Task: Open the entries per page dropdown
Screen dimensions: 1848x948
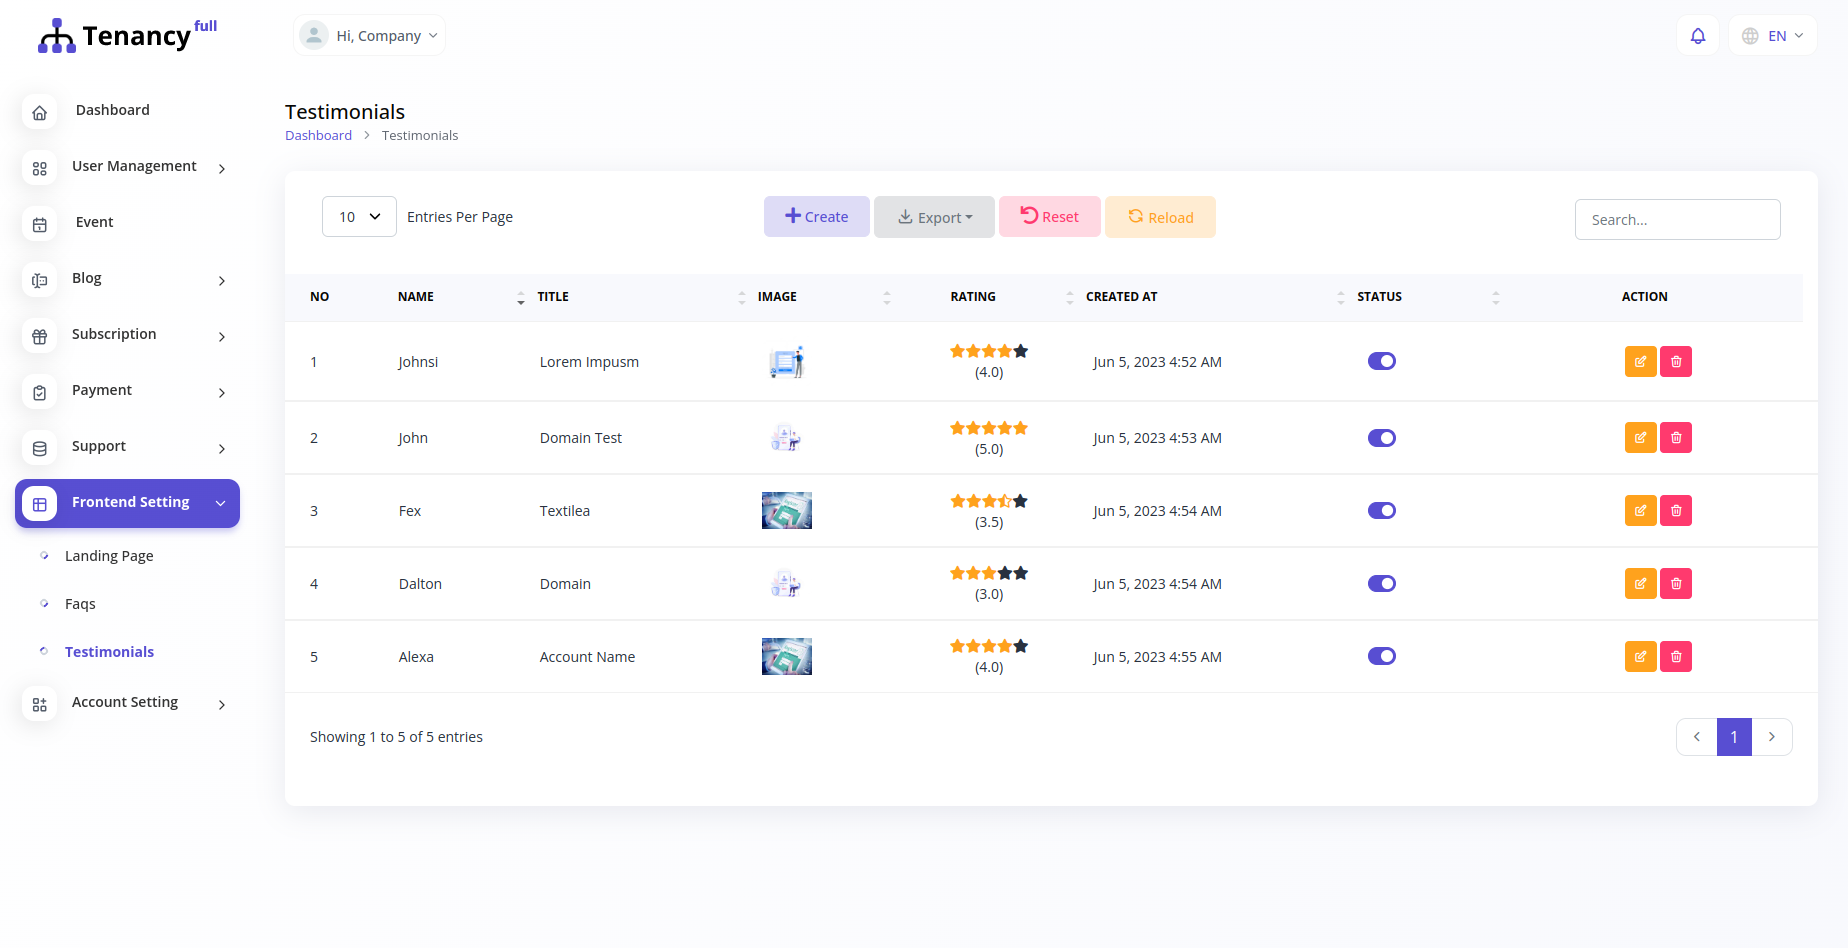Action: (359, 217)
